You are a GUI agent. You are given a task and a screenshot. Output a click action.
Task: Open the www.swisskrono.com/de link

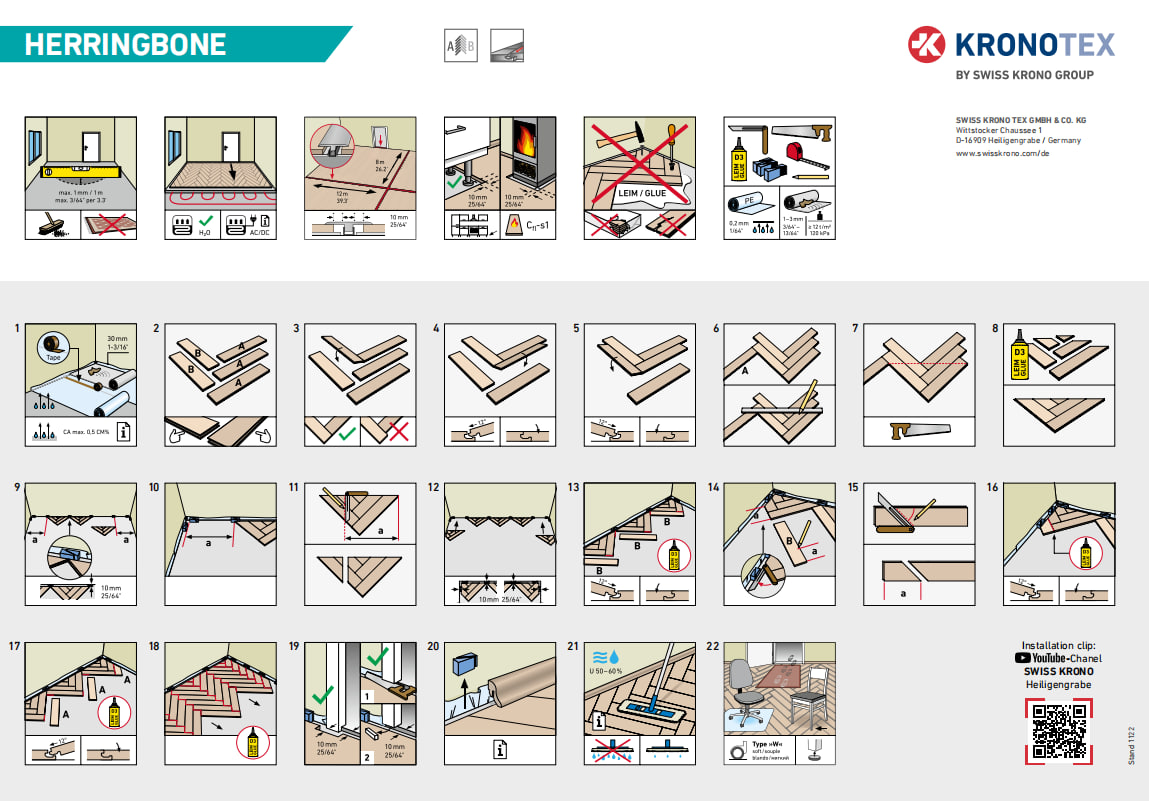[x=1002, y=153]
